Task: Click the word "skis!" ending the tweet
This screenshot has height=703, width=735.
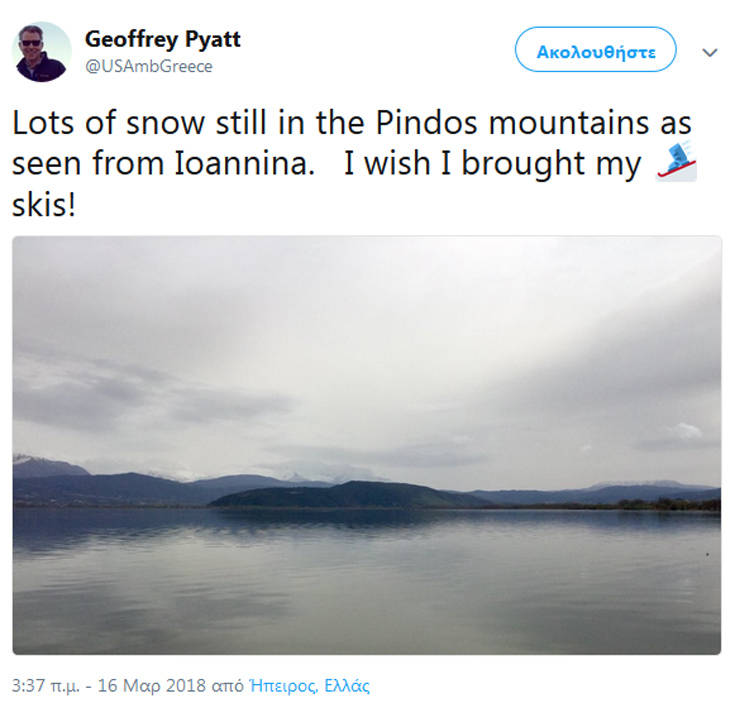Action: [x=44, y=202]
